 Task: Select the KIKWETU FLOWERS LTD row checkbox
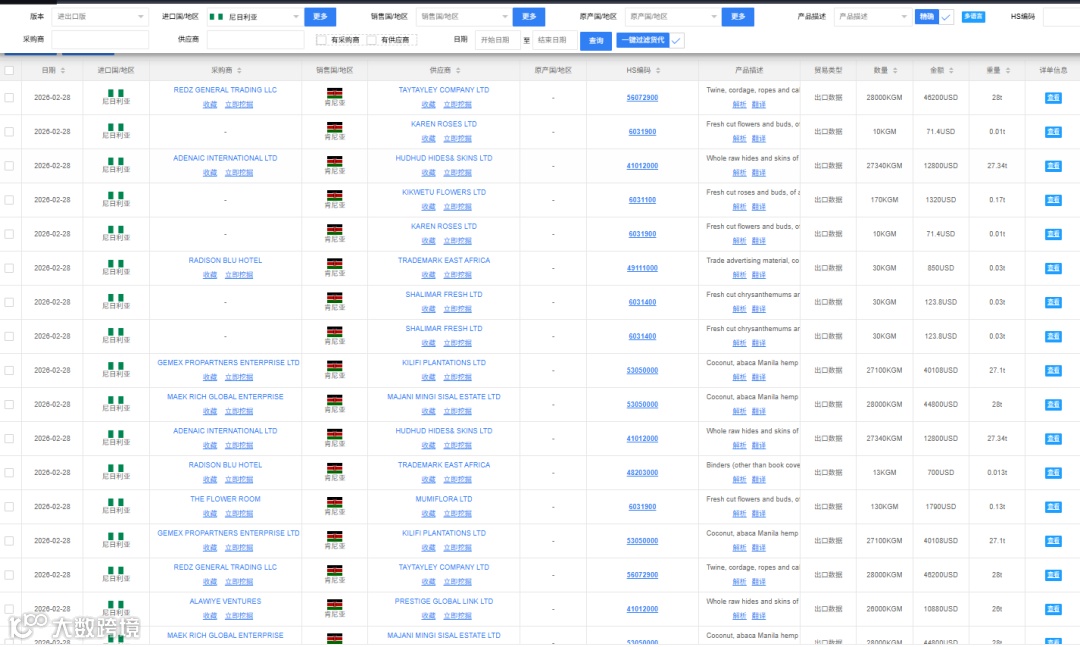point(9,200)
